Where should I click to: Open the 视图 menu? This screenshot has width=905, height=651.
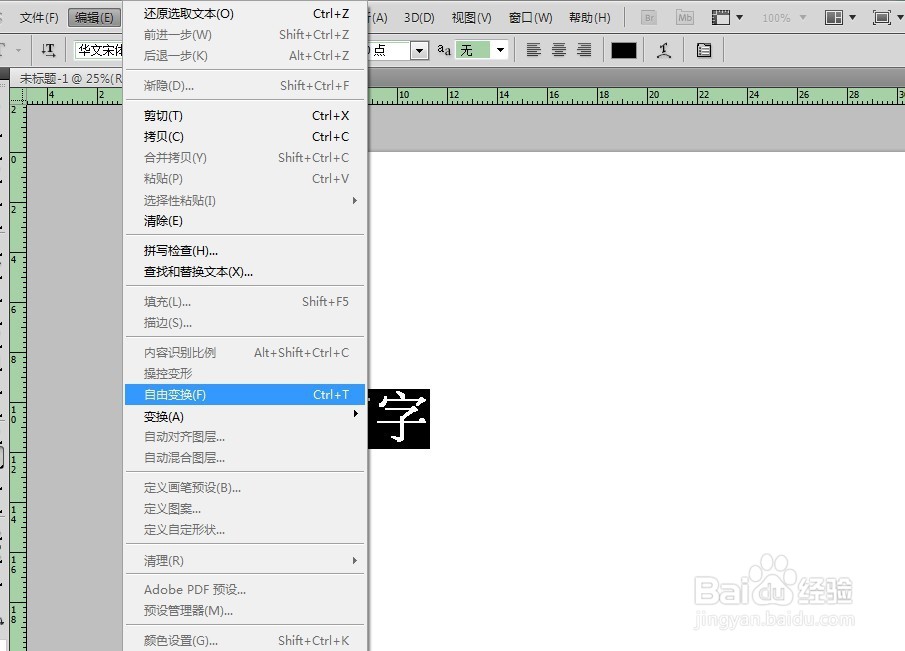(471, 16)
